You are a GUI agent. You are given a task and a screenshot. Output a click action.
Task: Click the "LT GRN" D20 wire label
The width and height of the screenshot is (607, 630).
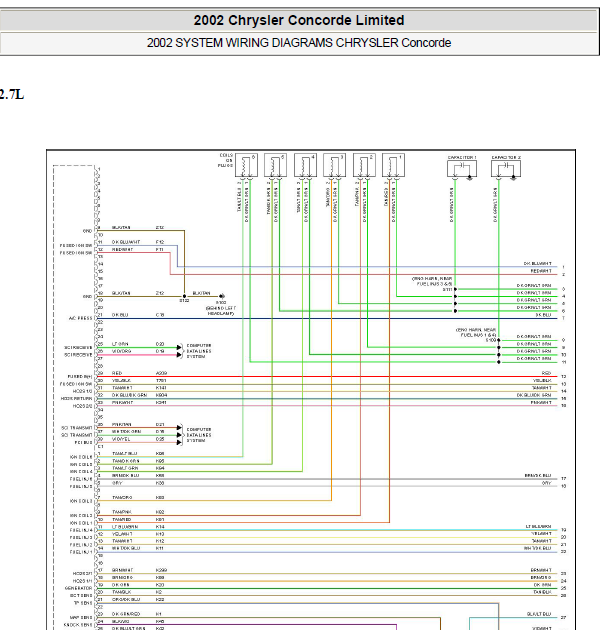[x=120, y=344]
